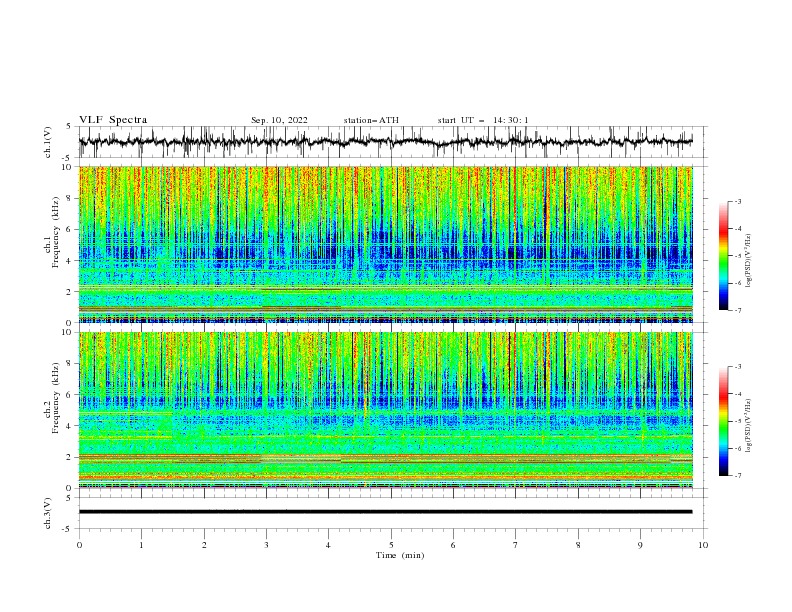The image size is (792, 612).
Task: Click the "4" kHz tick on ch.2 axis
Action: (71, 426)
